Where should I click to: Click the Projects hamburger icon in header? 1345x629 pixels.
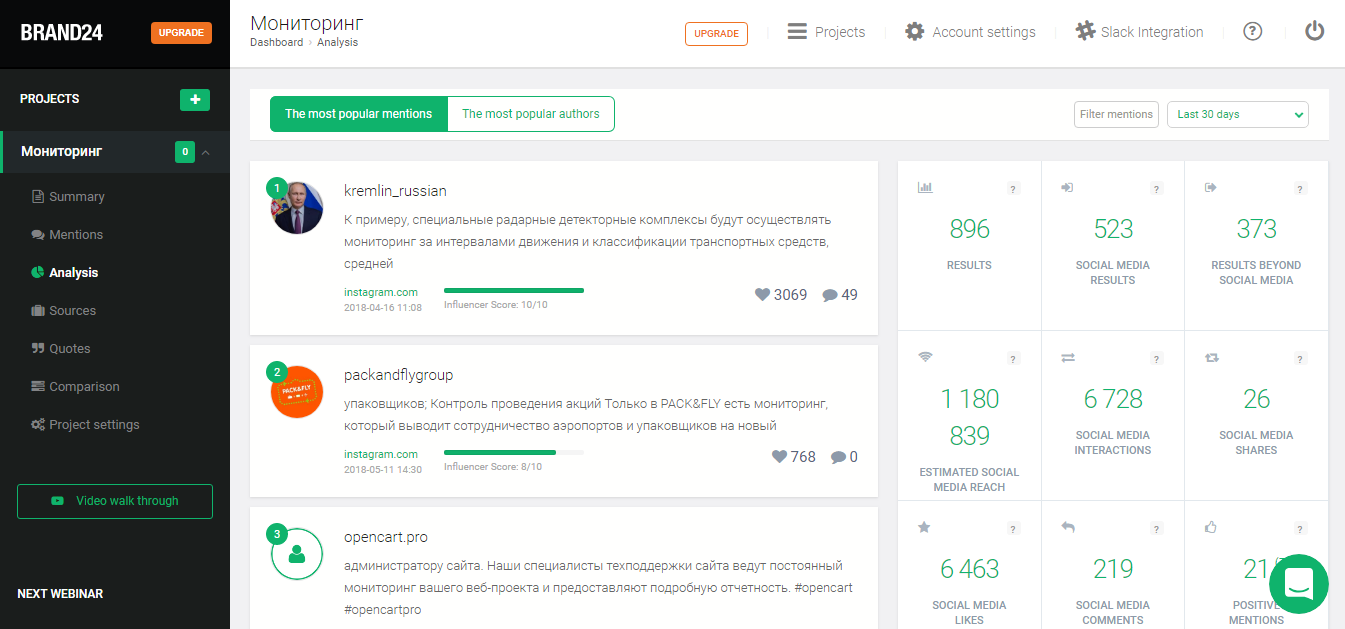pyautogui.click(x=797, y=31)
